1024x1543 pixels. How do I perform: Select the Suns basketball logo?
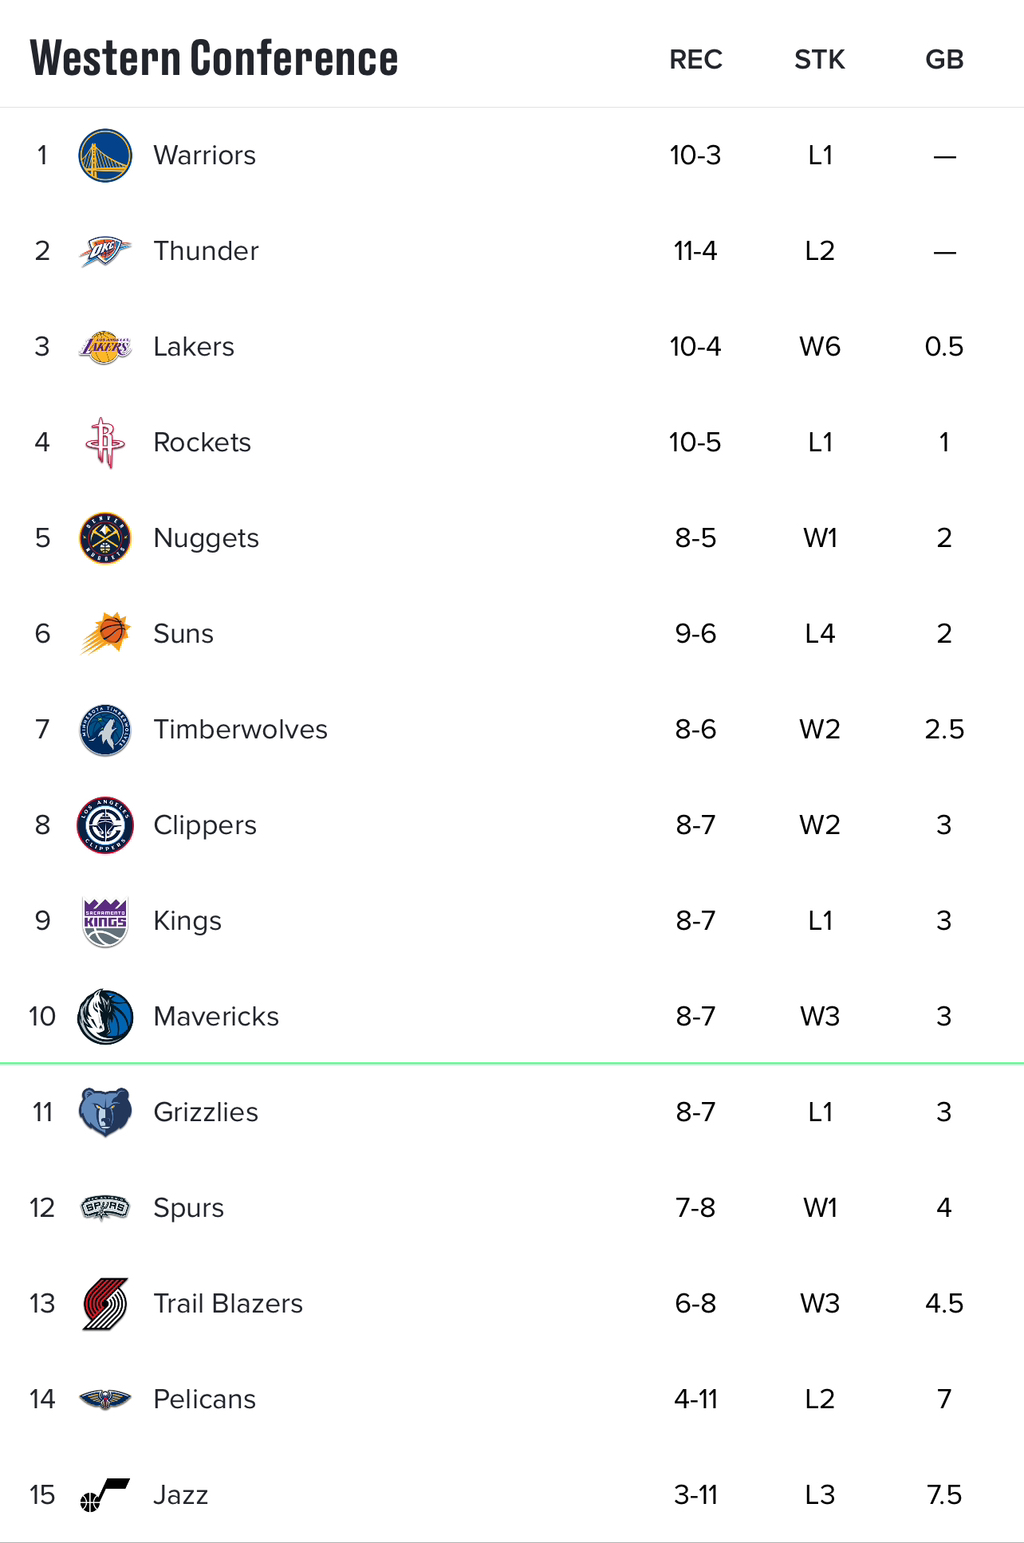pyautogui.click(x=105, y=634)
